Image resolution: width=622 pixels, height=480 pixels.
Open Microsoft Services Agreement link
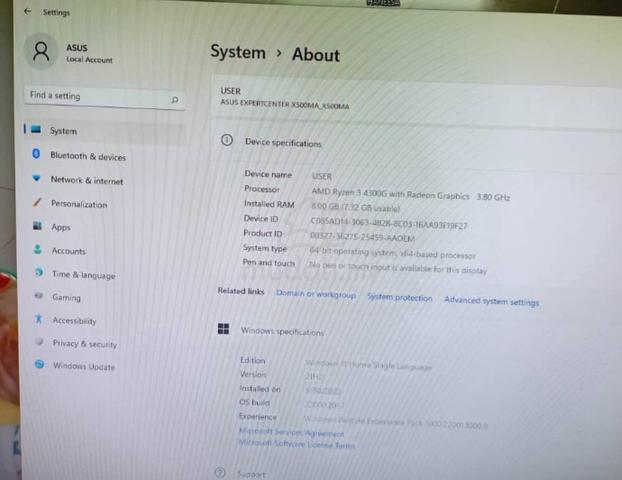pyautogui.click(x=292, y=432)
